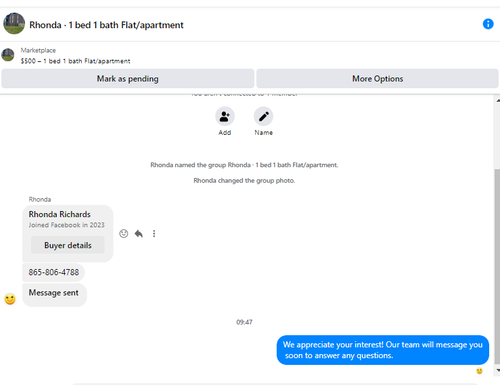The width and height of the screenshot is (500, 385).
Task: Add a member with the Add person icon
Action: 225,116
